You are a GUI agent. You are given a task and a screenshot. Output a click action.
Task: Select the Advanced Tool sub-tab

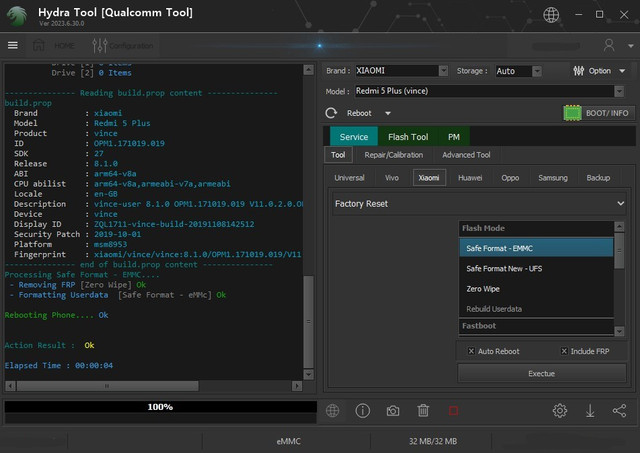coord(466,155)
